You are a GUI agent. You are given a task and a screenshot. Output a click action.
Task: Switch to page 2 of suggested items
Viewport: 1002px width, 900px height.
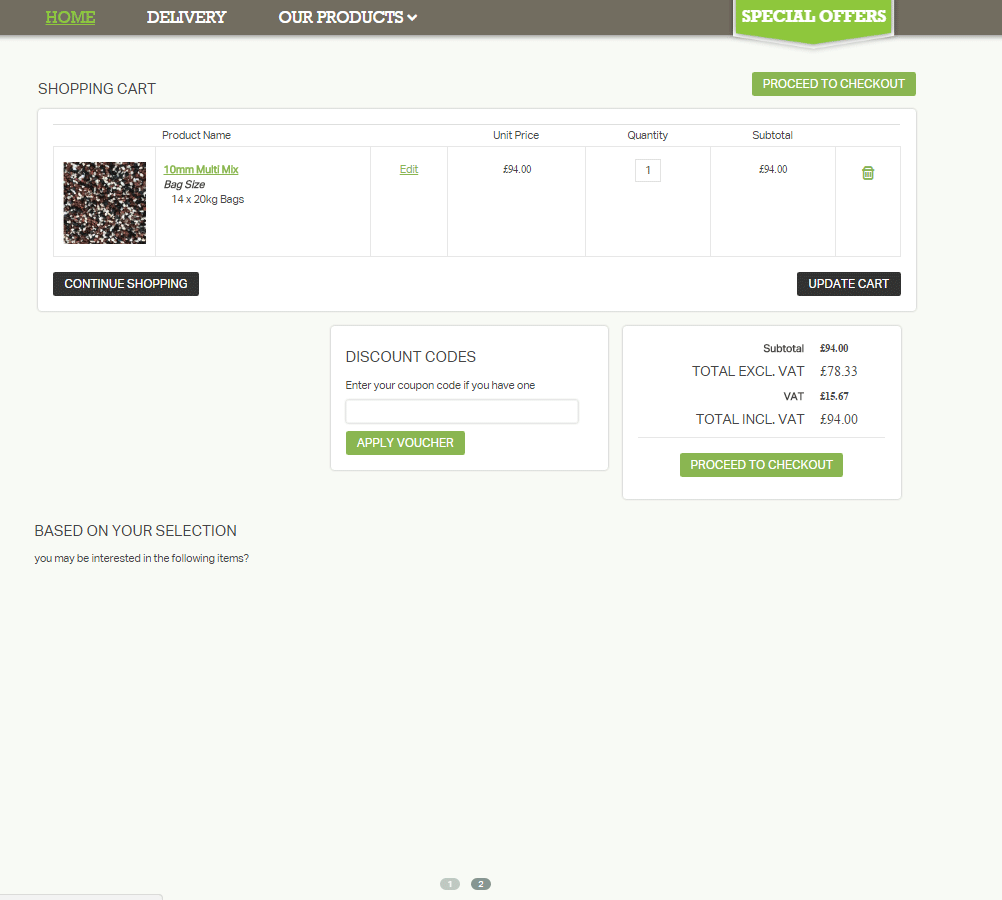481,884
